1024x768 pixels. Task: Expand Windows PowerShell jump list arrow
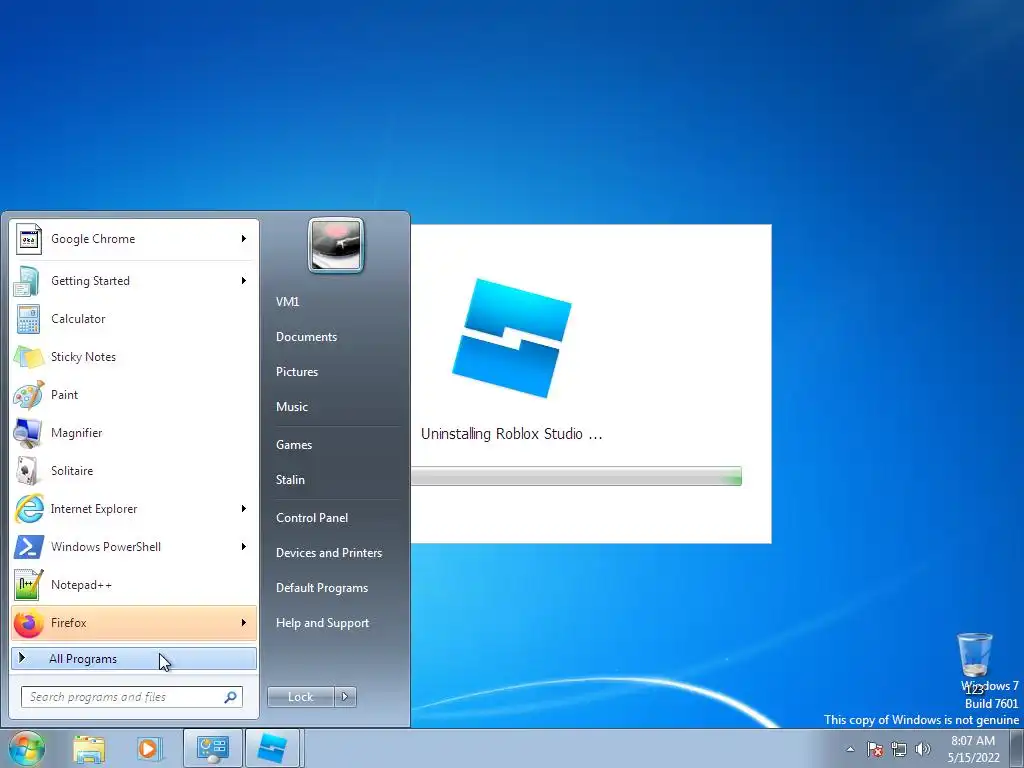244,547
